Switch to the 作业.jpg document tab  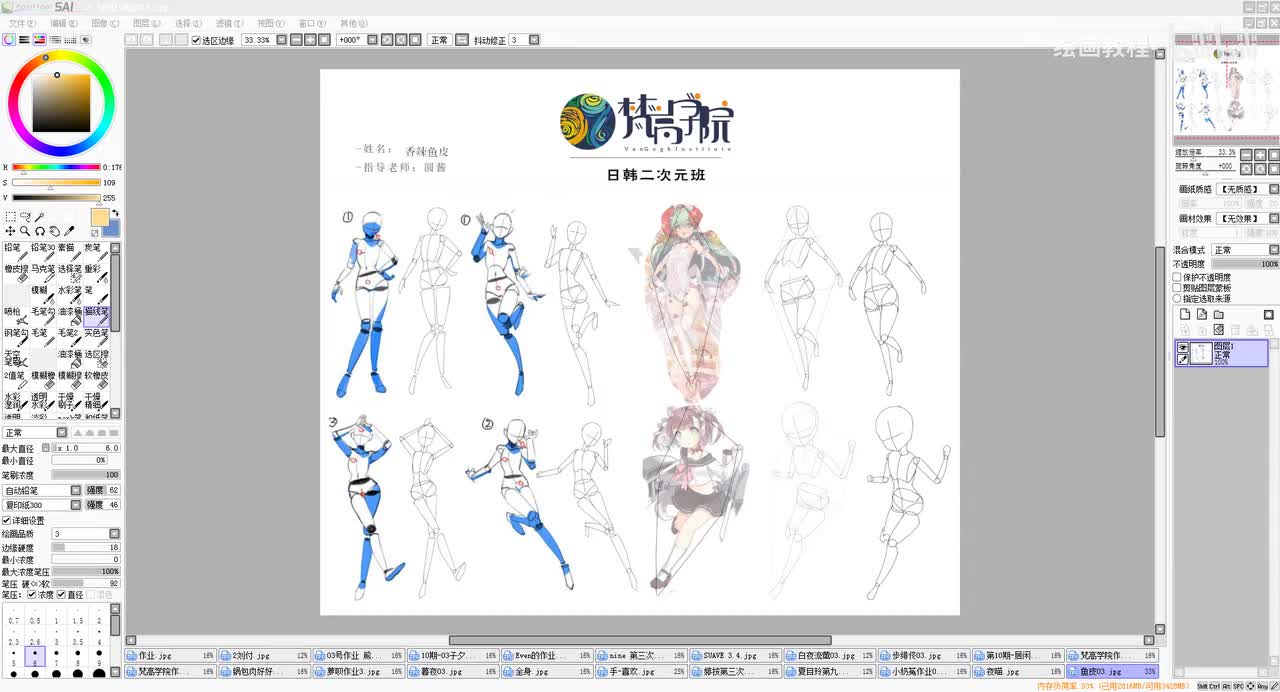(x=171, y=656)
